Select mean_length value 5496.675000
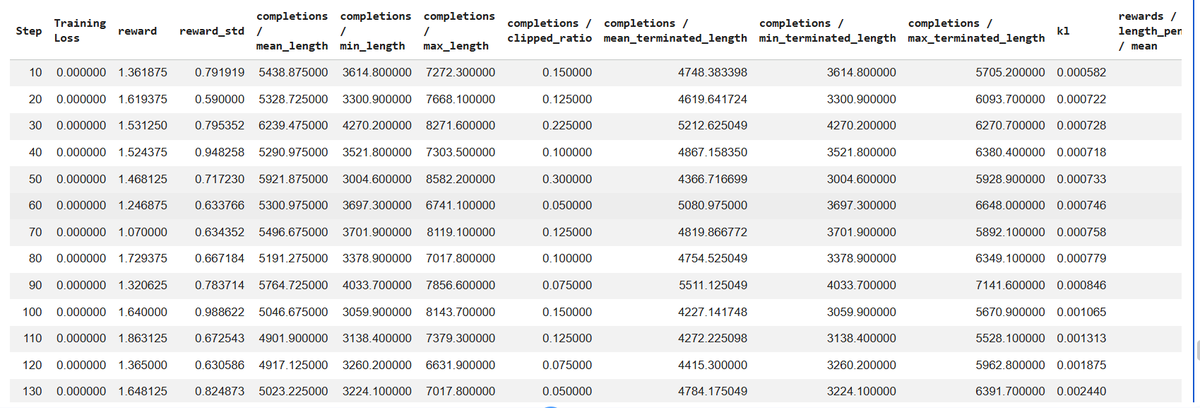1200x408 pixels. click(295, 232)
